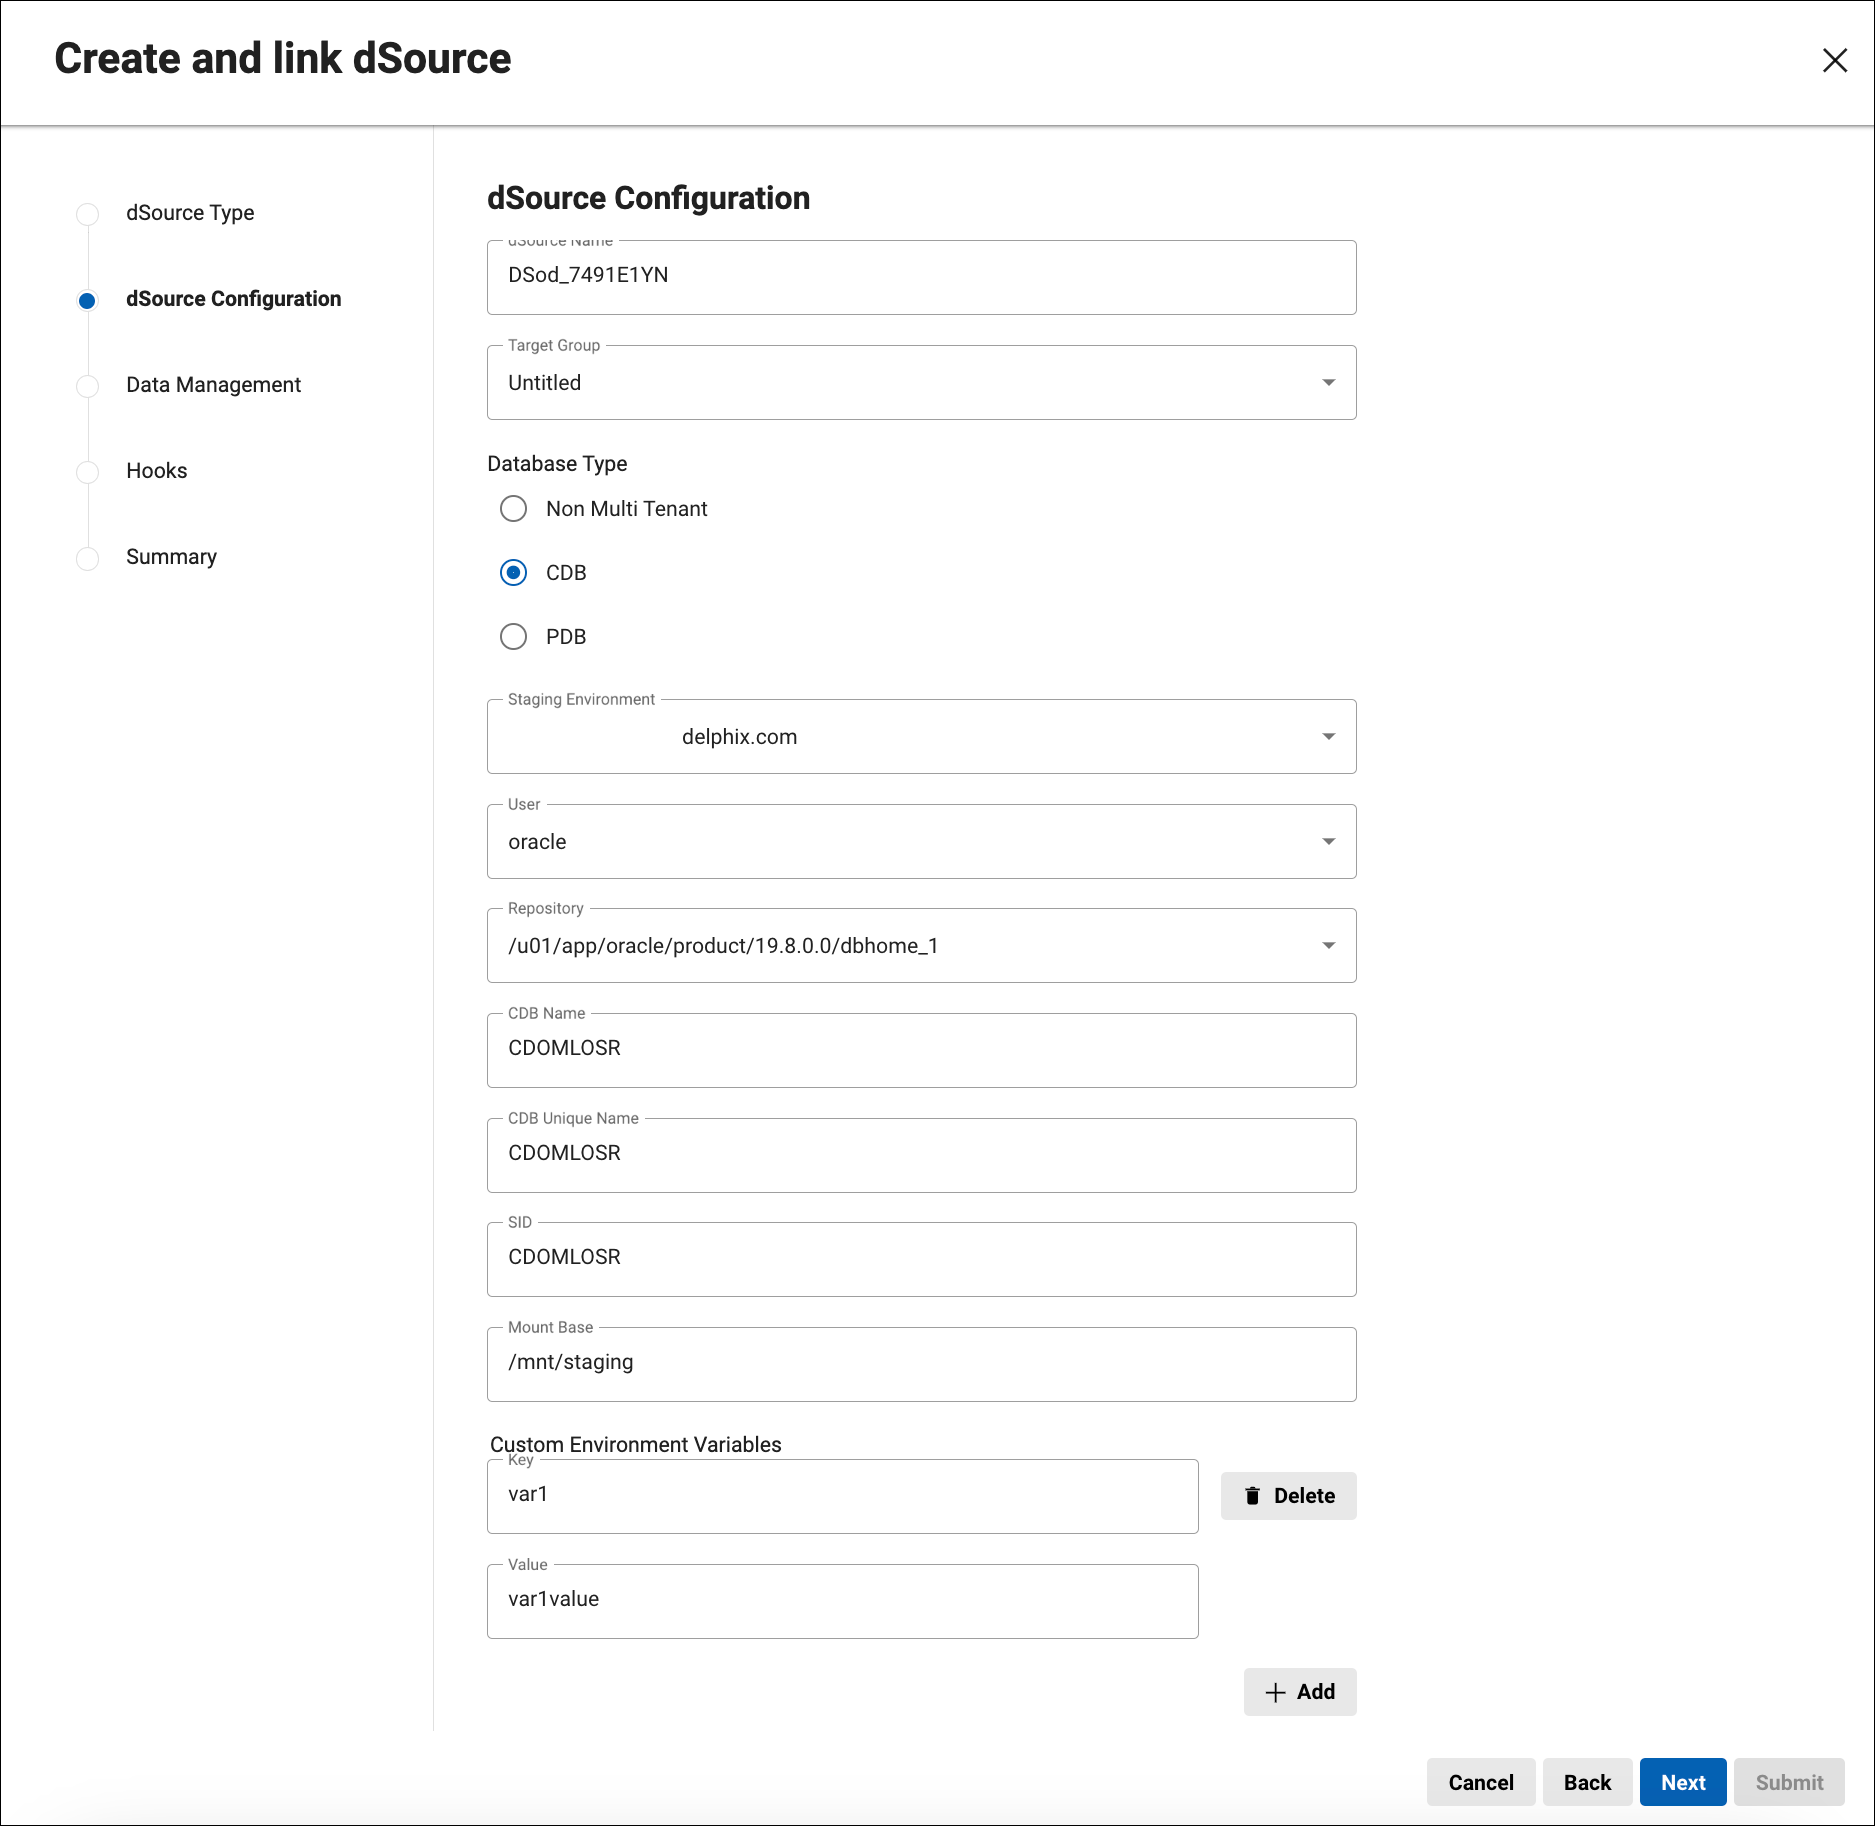Click the dSource Configuration step indicator
Image resolution: width=1875 pixels, height=1826 pixels.
coord(88,299)
